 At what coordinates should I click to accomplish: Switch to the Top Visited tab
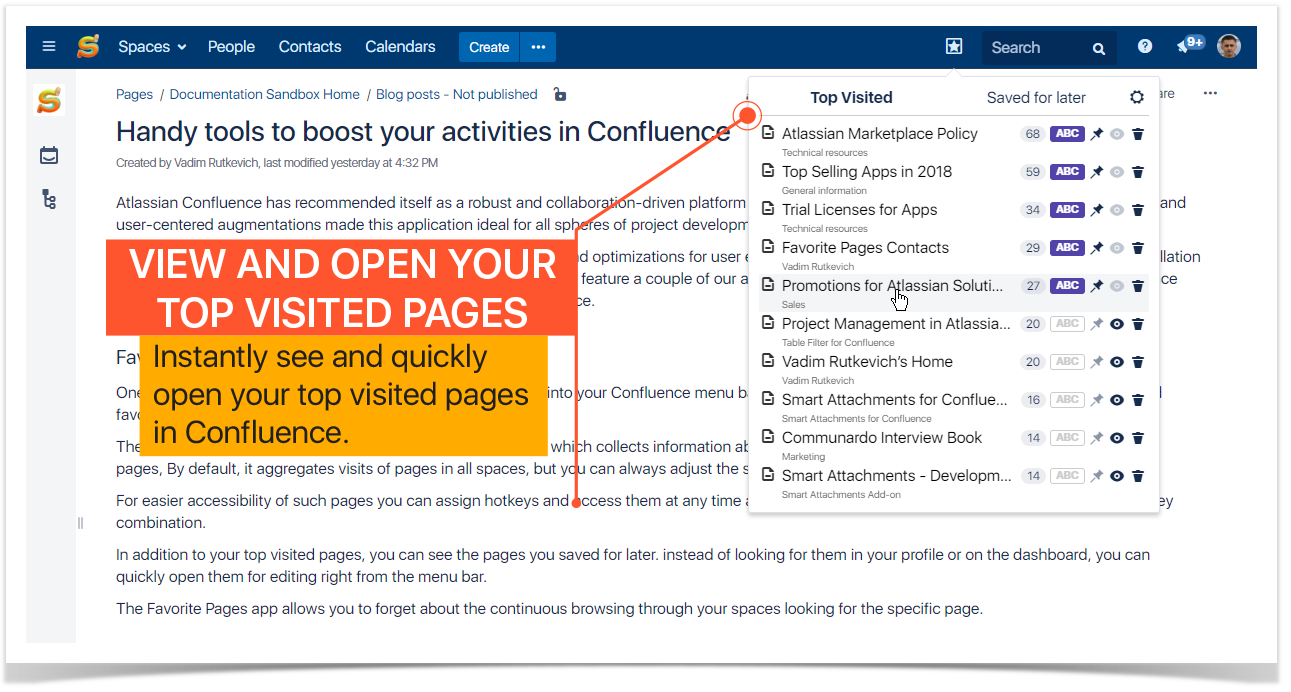(851, 97)
